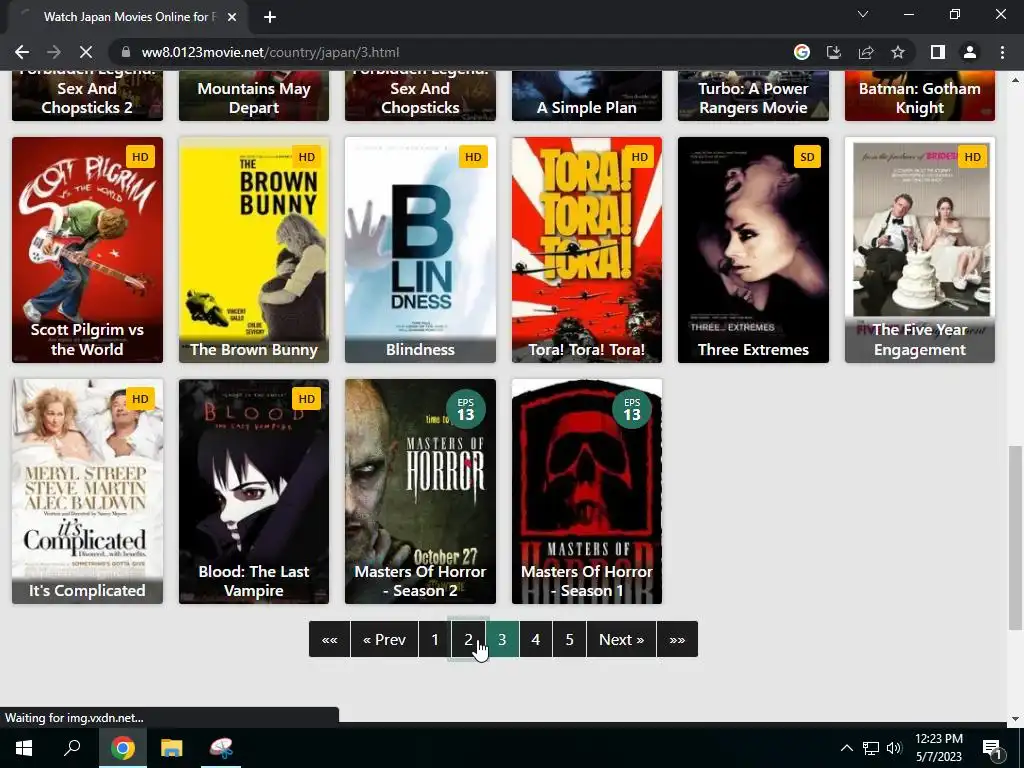Open the Chrome profile avatar

[x=970, y=52]
